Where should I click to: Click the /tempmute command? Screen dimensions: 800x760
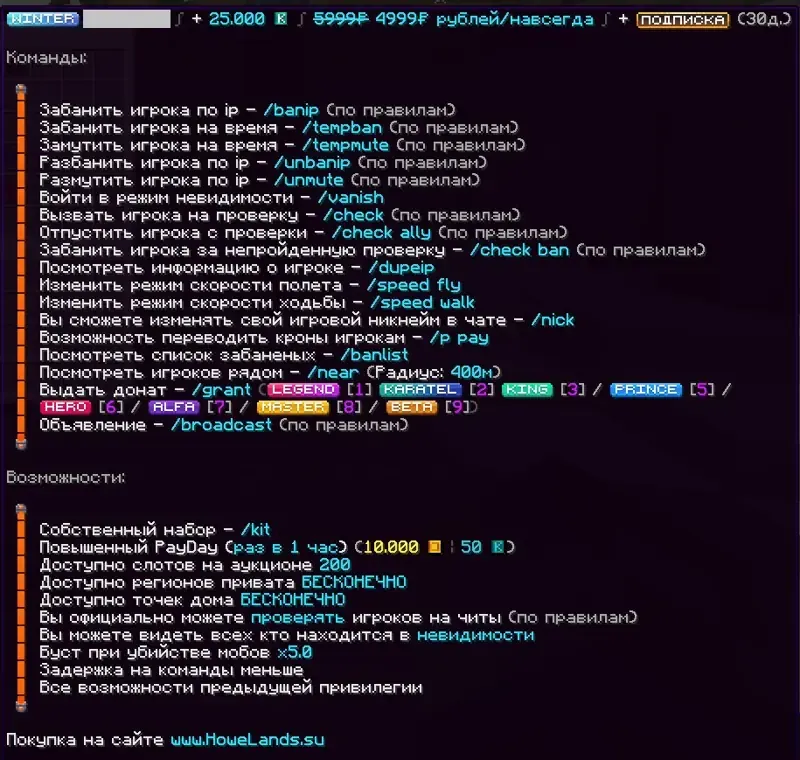pos(345,145)
